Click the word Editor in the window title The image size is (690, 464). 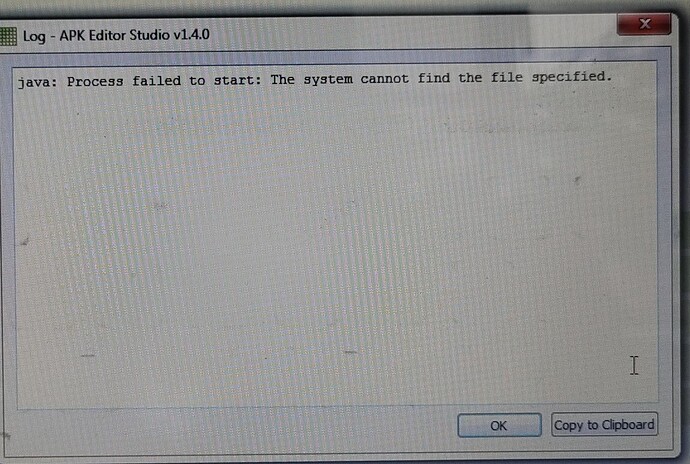click(x=107, y=35)
